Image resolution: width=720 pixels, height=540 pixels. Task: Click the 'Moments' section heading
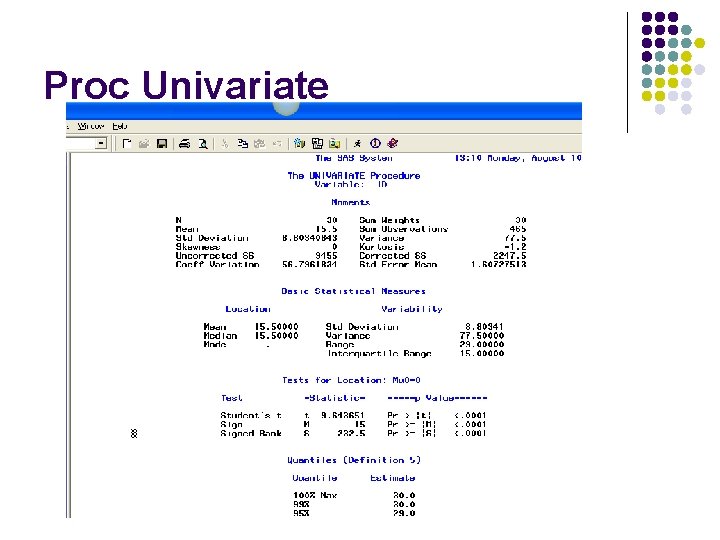[x=350, y=202]
